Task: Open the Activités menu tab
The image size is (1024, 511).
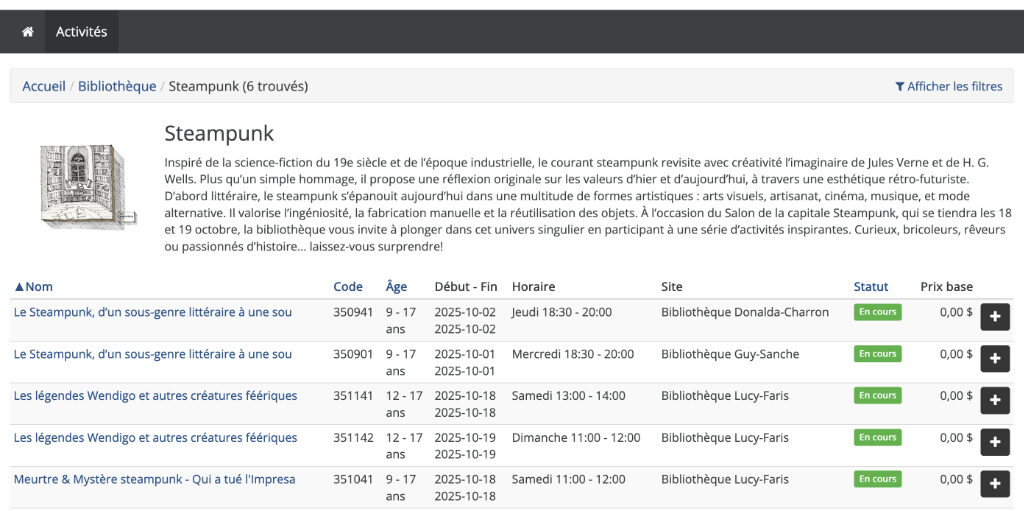Action: [x=81, y=32]
